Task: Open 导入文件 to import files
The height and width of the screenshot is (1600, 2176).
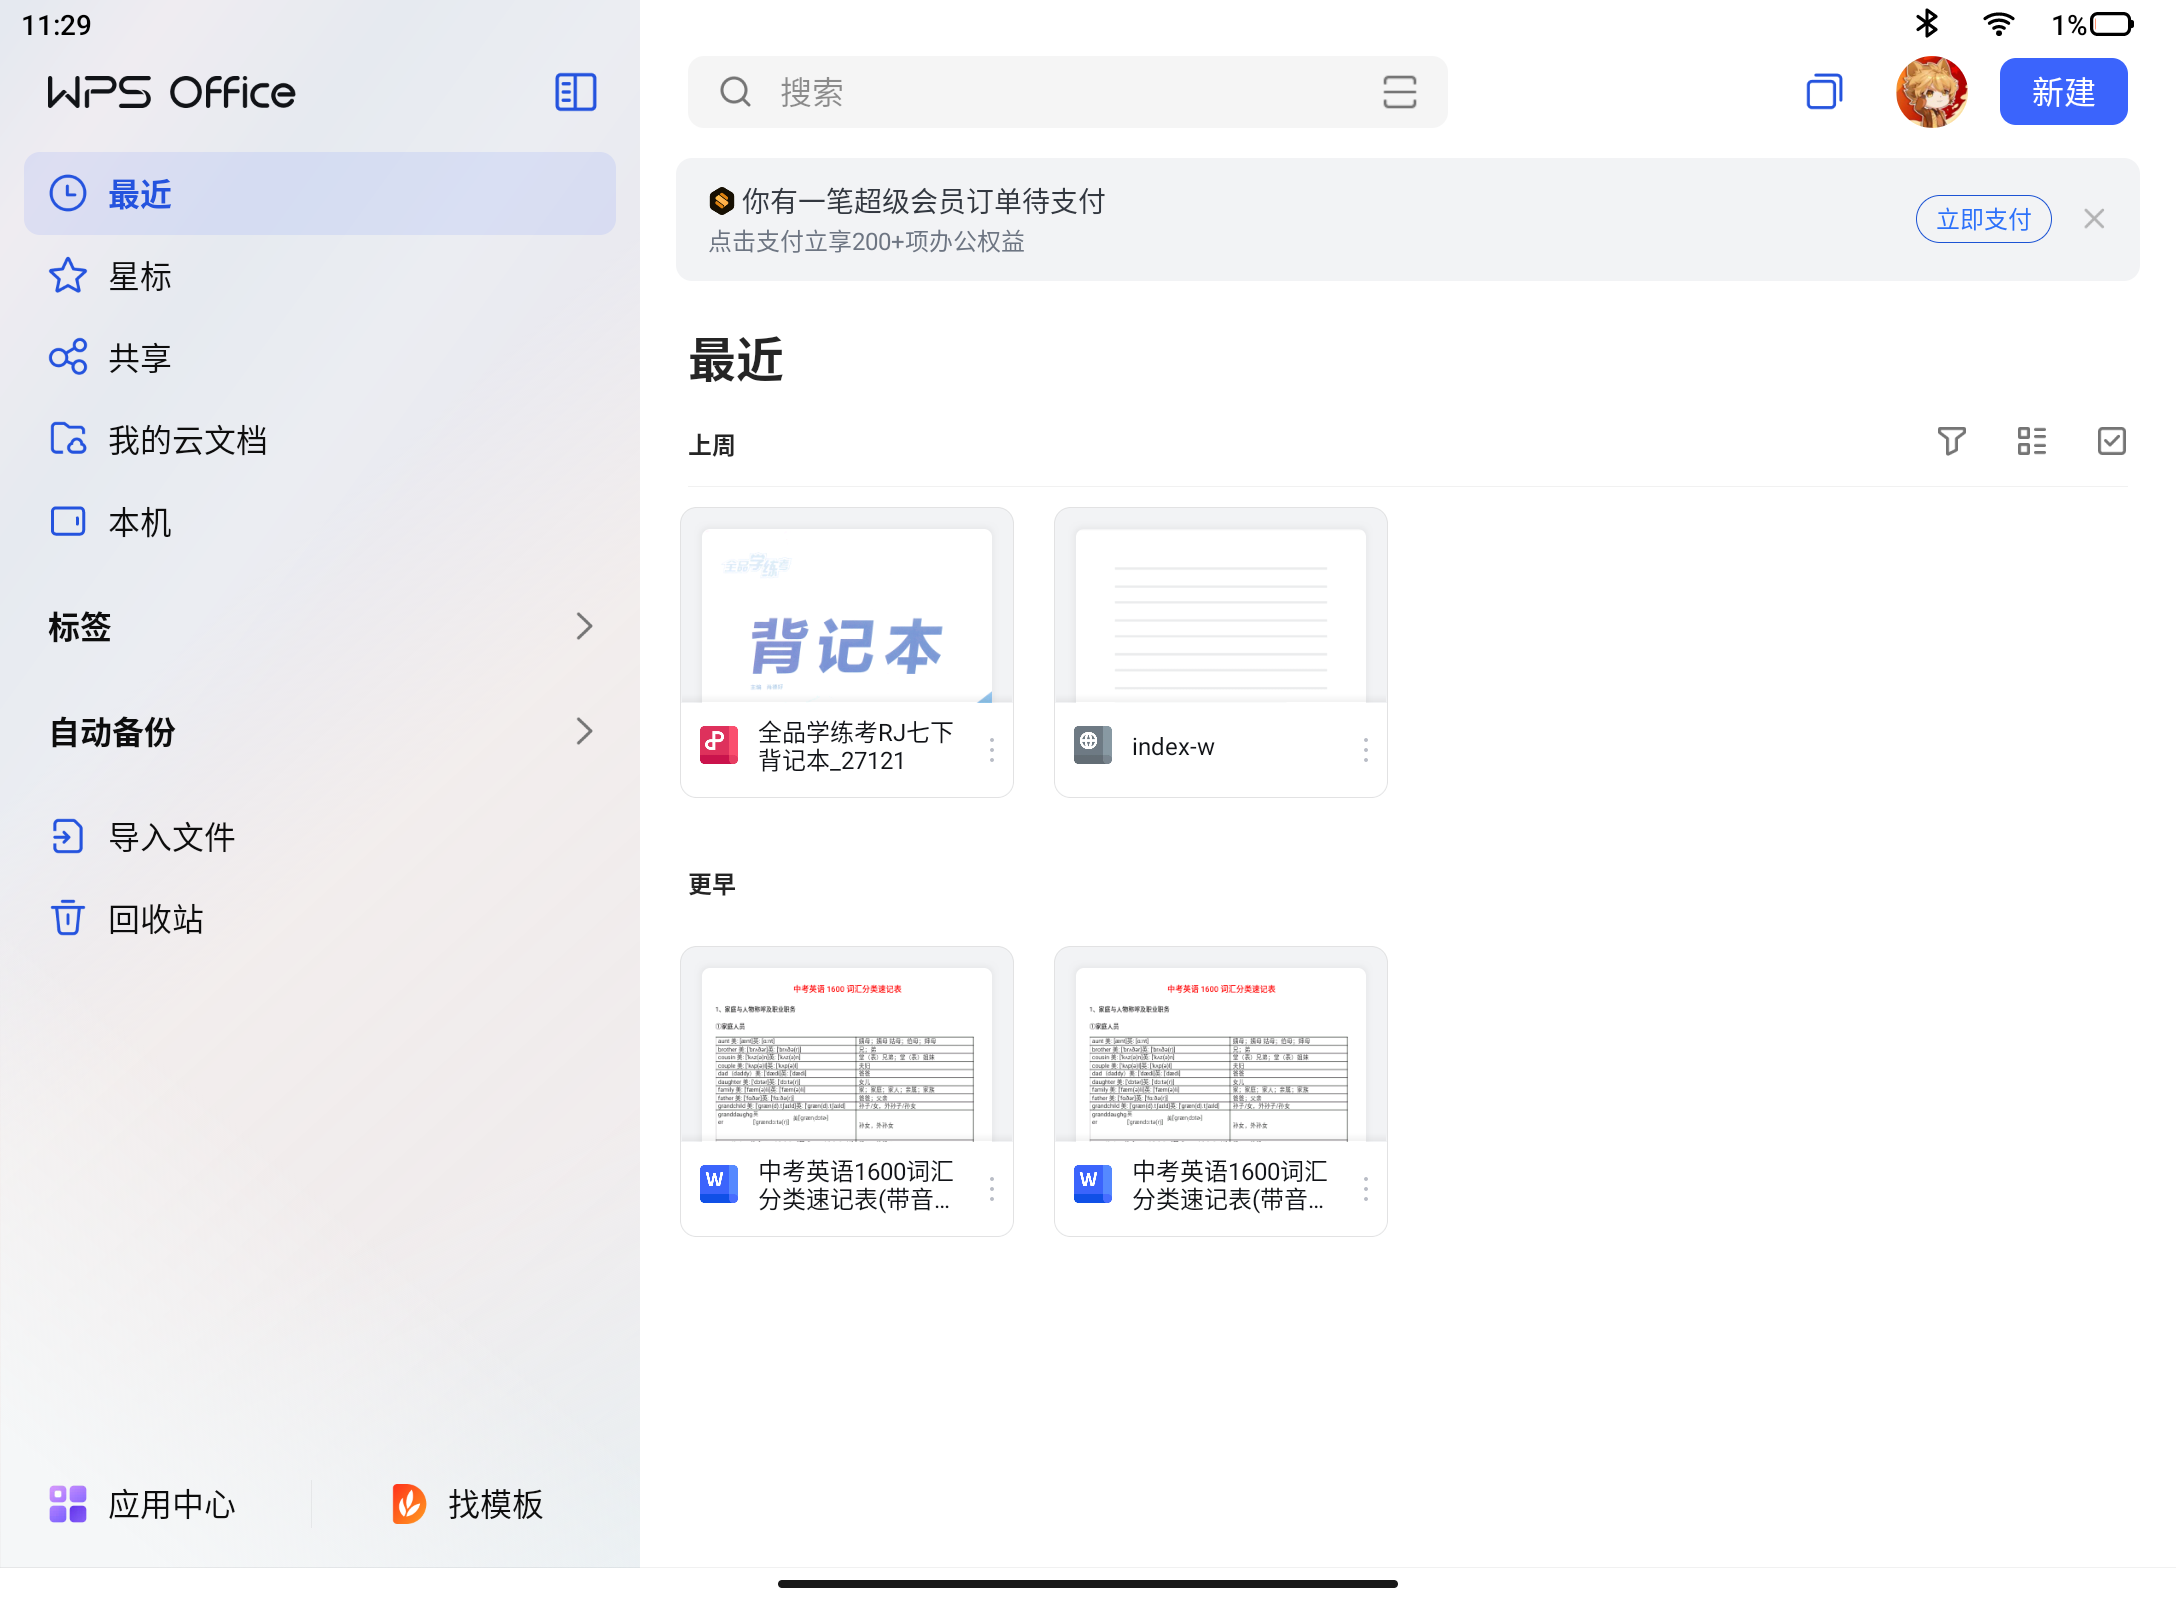Action: 172,837
